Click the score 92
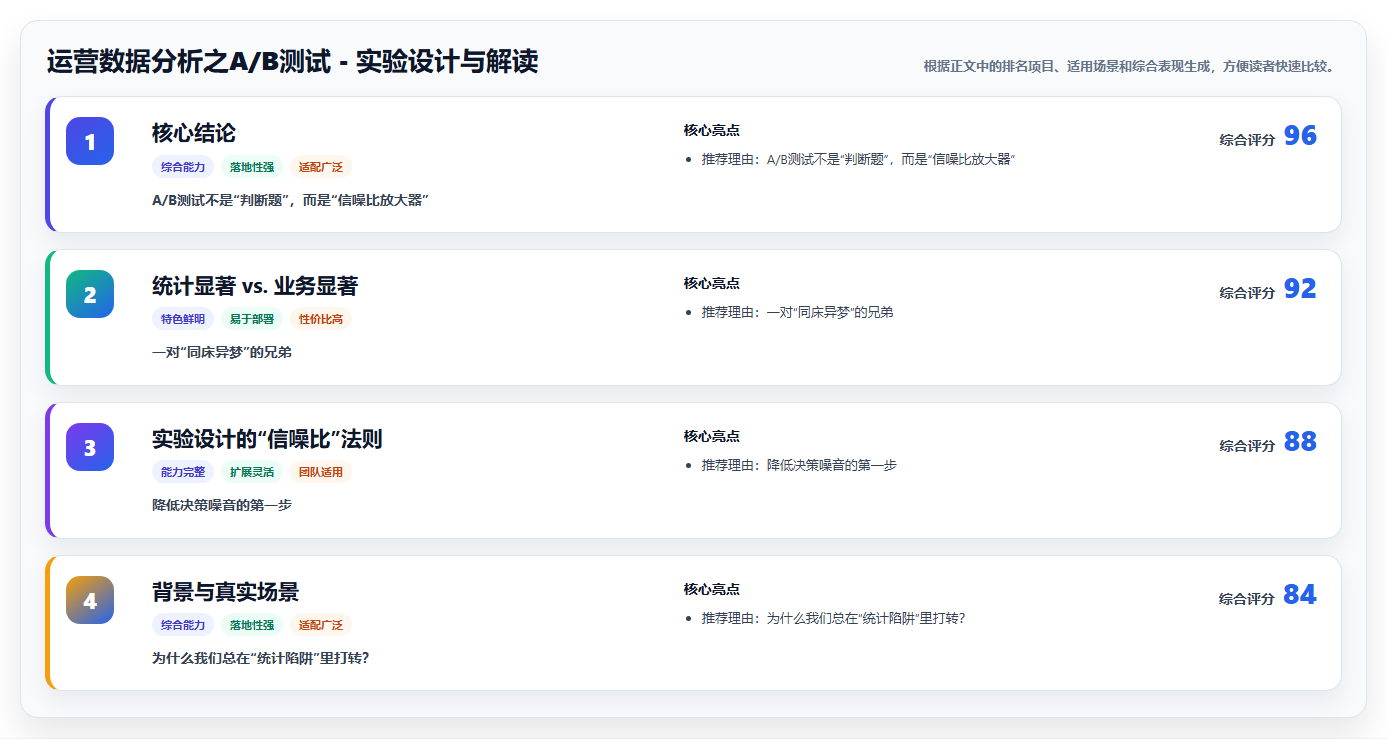This screenshot has width=1387, height=739. [1300, 289]
